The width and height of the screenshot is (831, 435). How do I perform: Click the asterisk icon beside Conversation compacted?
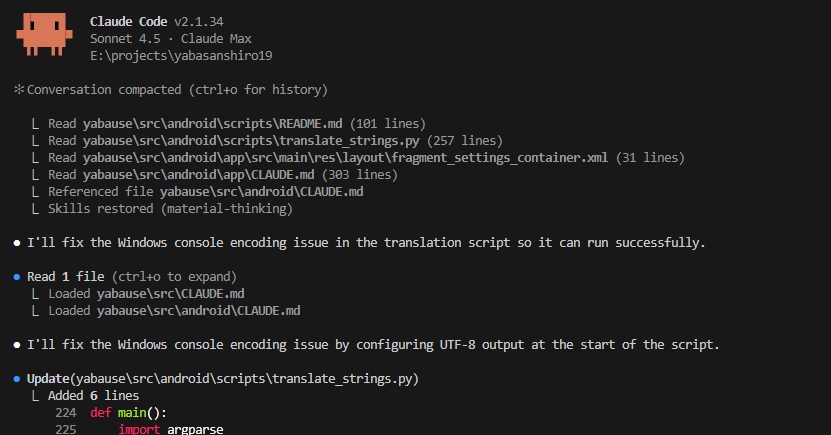coord(18,90)
